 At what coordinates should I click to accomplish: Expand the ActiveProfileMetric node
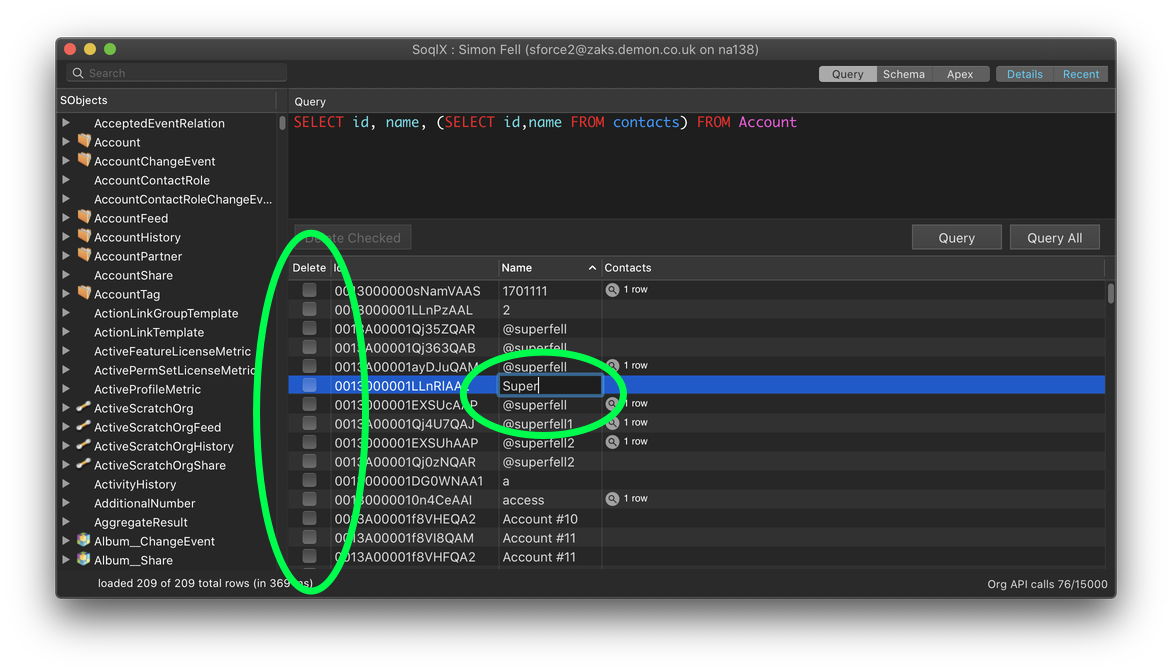[67, 389]
